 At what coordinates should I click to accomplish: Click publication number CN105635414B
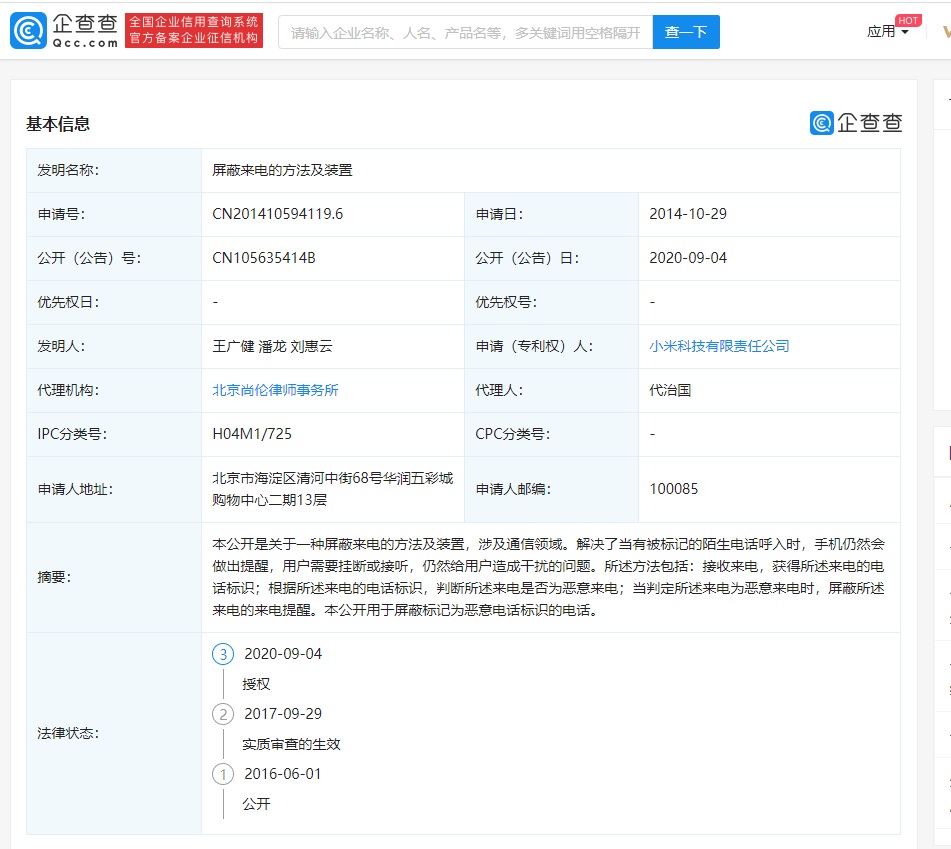pyautogui.click(x=263, y=258)
